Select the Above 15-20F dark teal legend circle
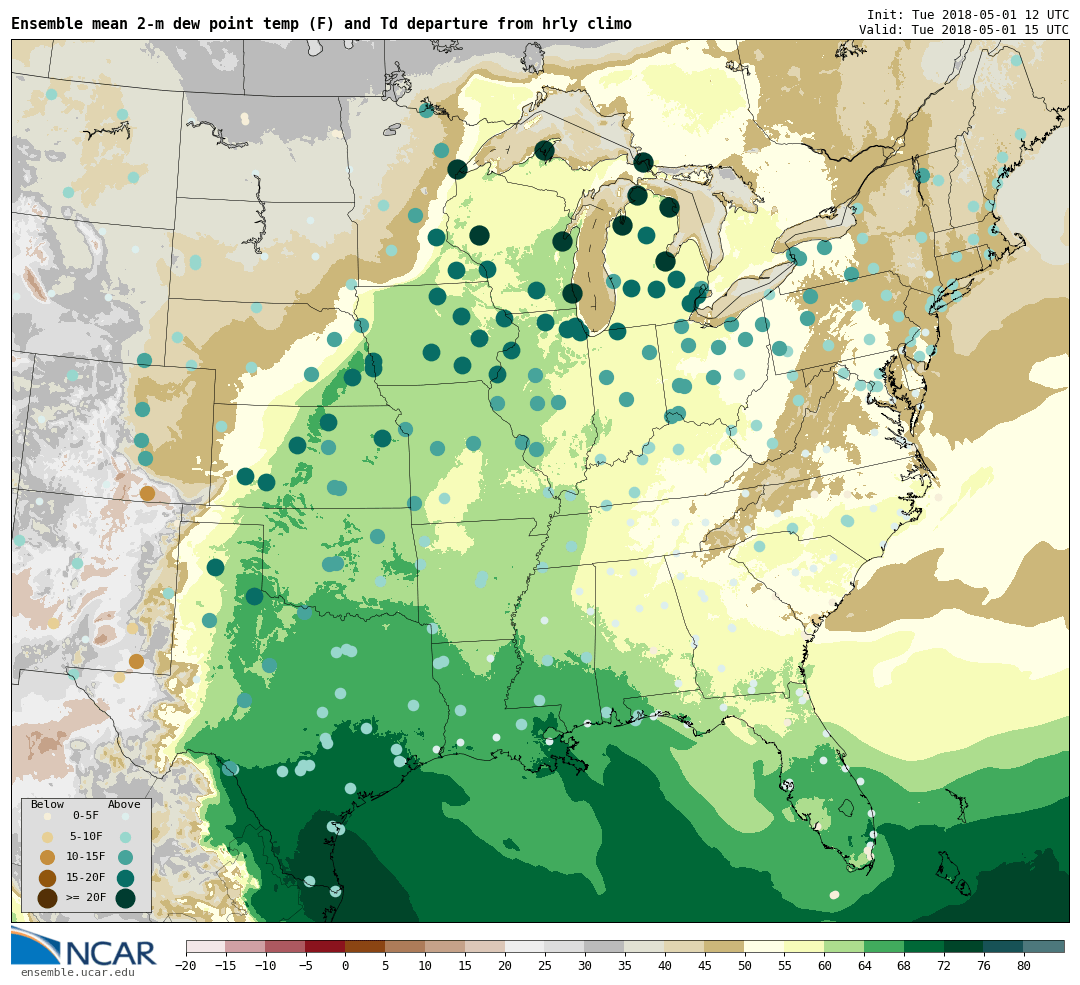This screenshot has width=1080, height=985. click(125, 878)
